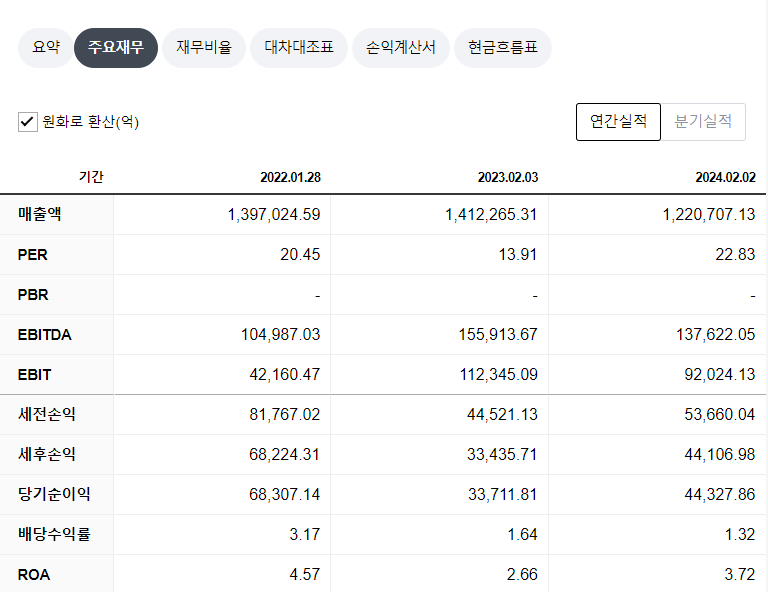
Task: Click the PER value 20.45
Action: [x=300, y=255]
